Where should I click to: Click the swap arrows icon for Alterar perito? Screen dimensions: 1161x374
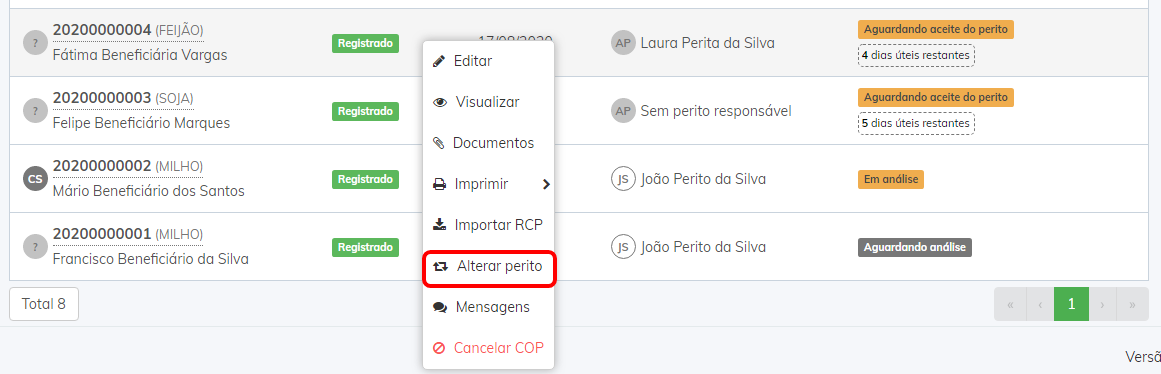pyautogui.click(x=441, y=266)
